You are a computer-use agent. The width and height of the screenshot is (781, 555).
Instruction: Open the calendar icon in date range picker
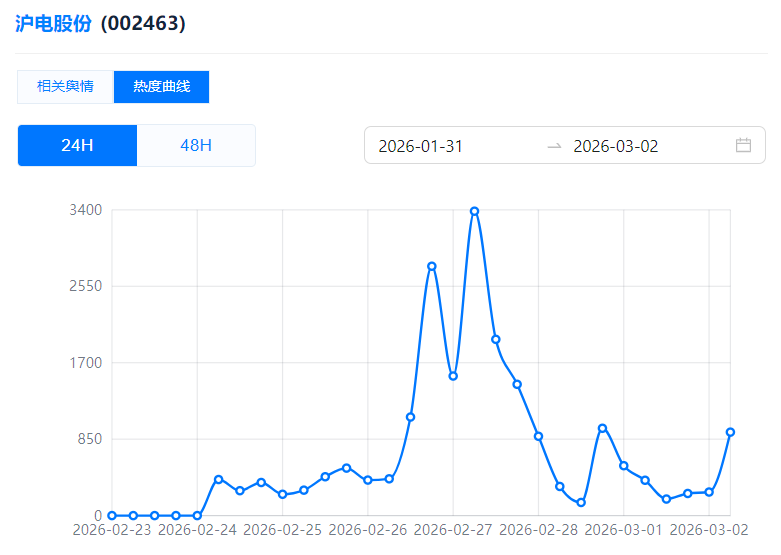(743, 145)
